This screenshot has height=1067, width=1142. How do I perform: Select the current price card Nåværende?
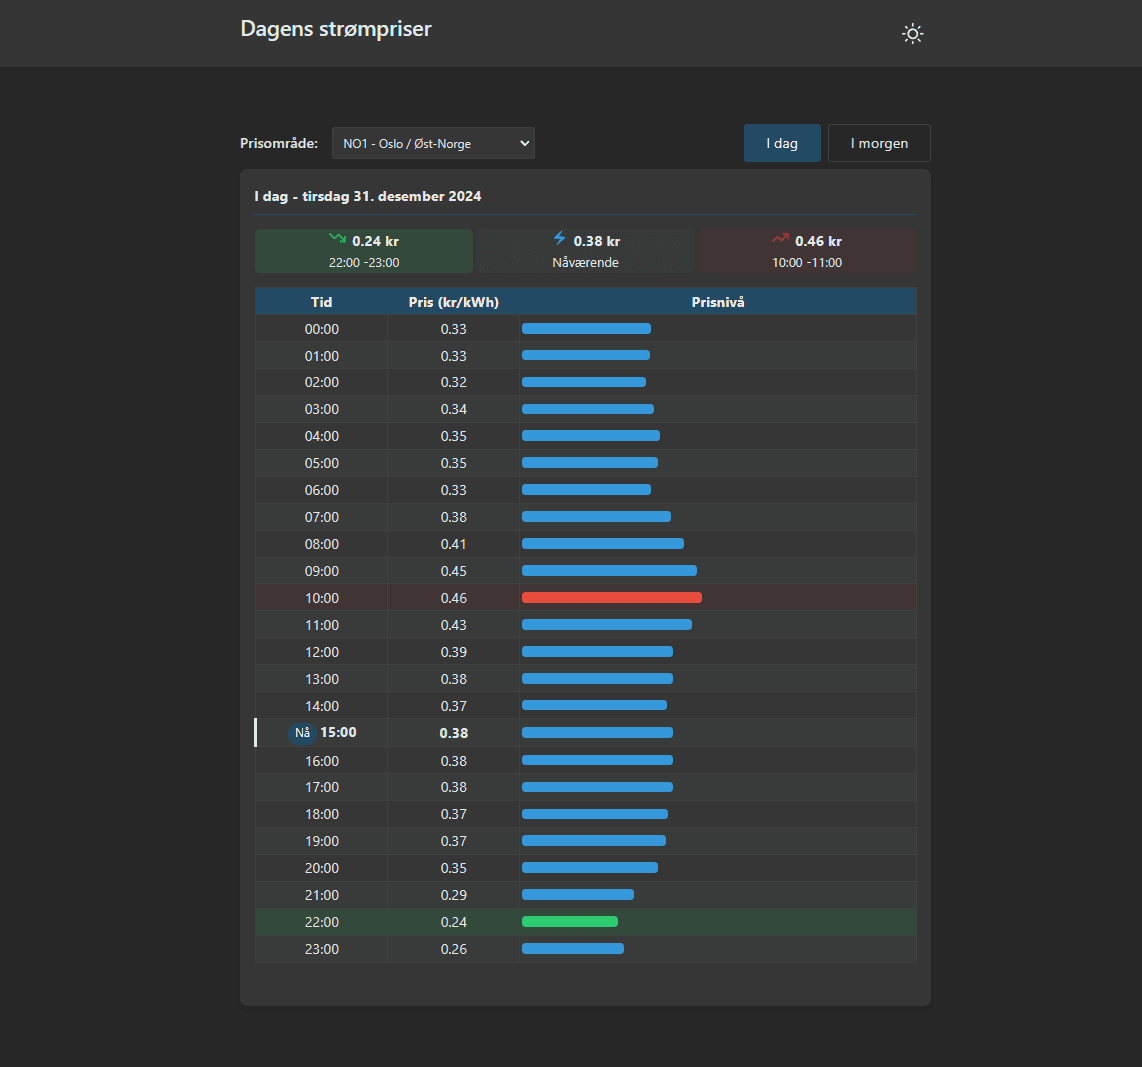[x=586, y=251]
